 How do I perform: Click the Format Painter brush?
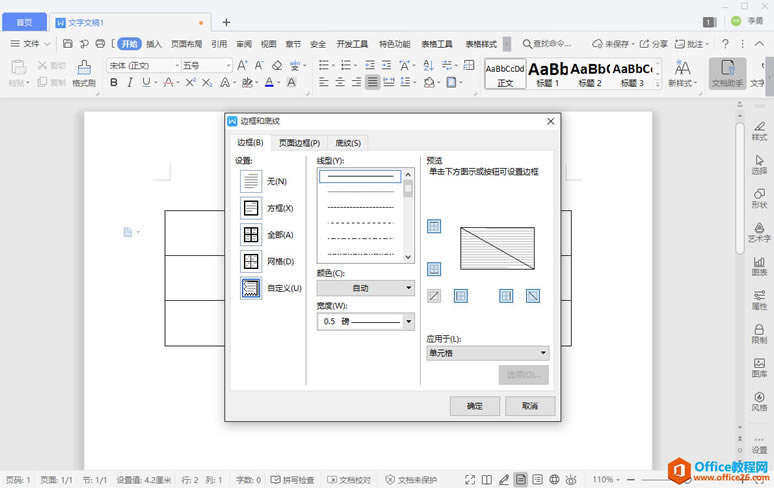pyautogui.click(x=84, y=73)
